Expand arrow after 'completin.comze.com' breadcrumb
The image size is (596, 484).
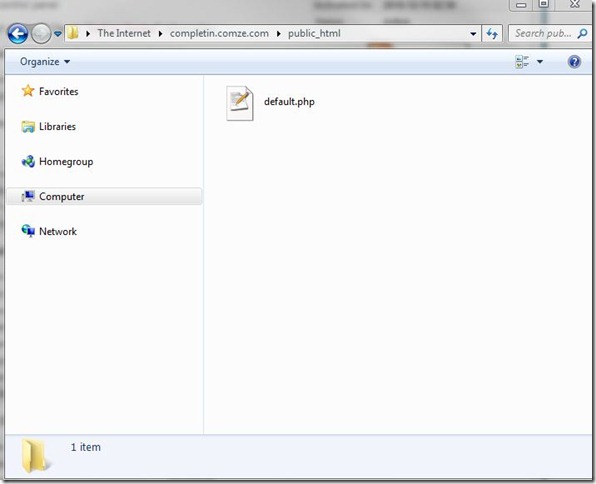coord(279,34)
